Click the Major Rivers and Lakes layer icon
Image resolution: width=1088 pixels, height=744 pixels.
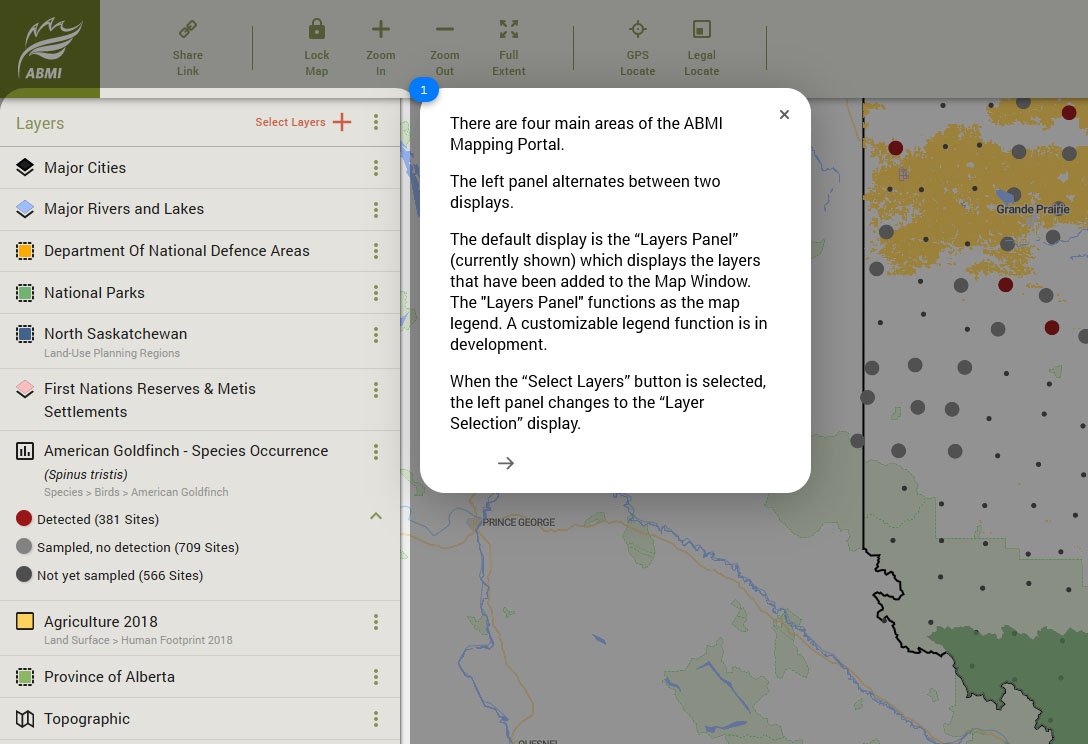pyautogui.click(x=25, y=209)
